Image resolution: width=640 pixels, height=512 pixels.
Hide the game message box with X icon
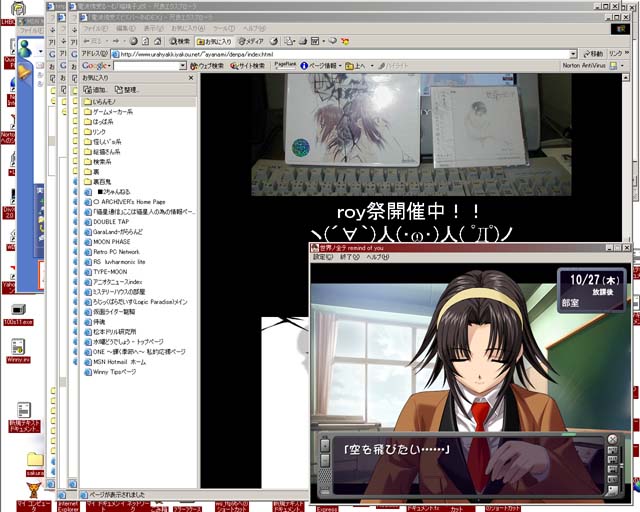click(612, 439)
